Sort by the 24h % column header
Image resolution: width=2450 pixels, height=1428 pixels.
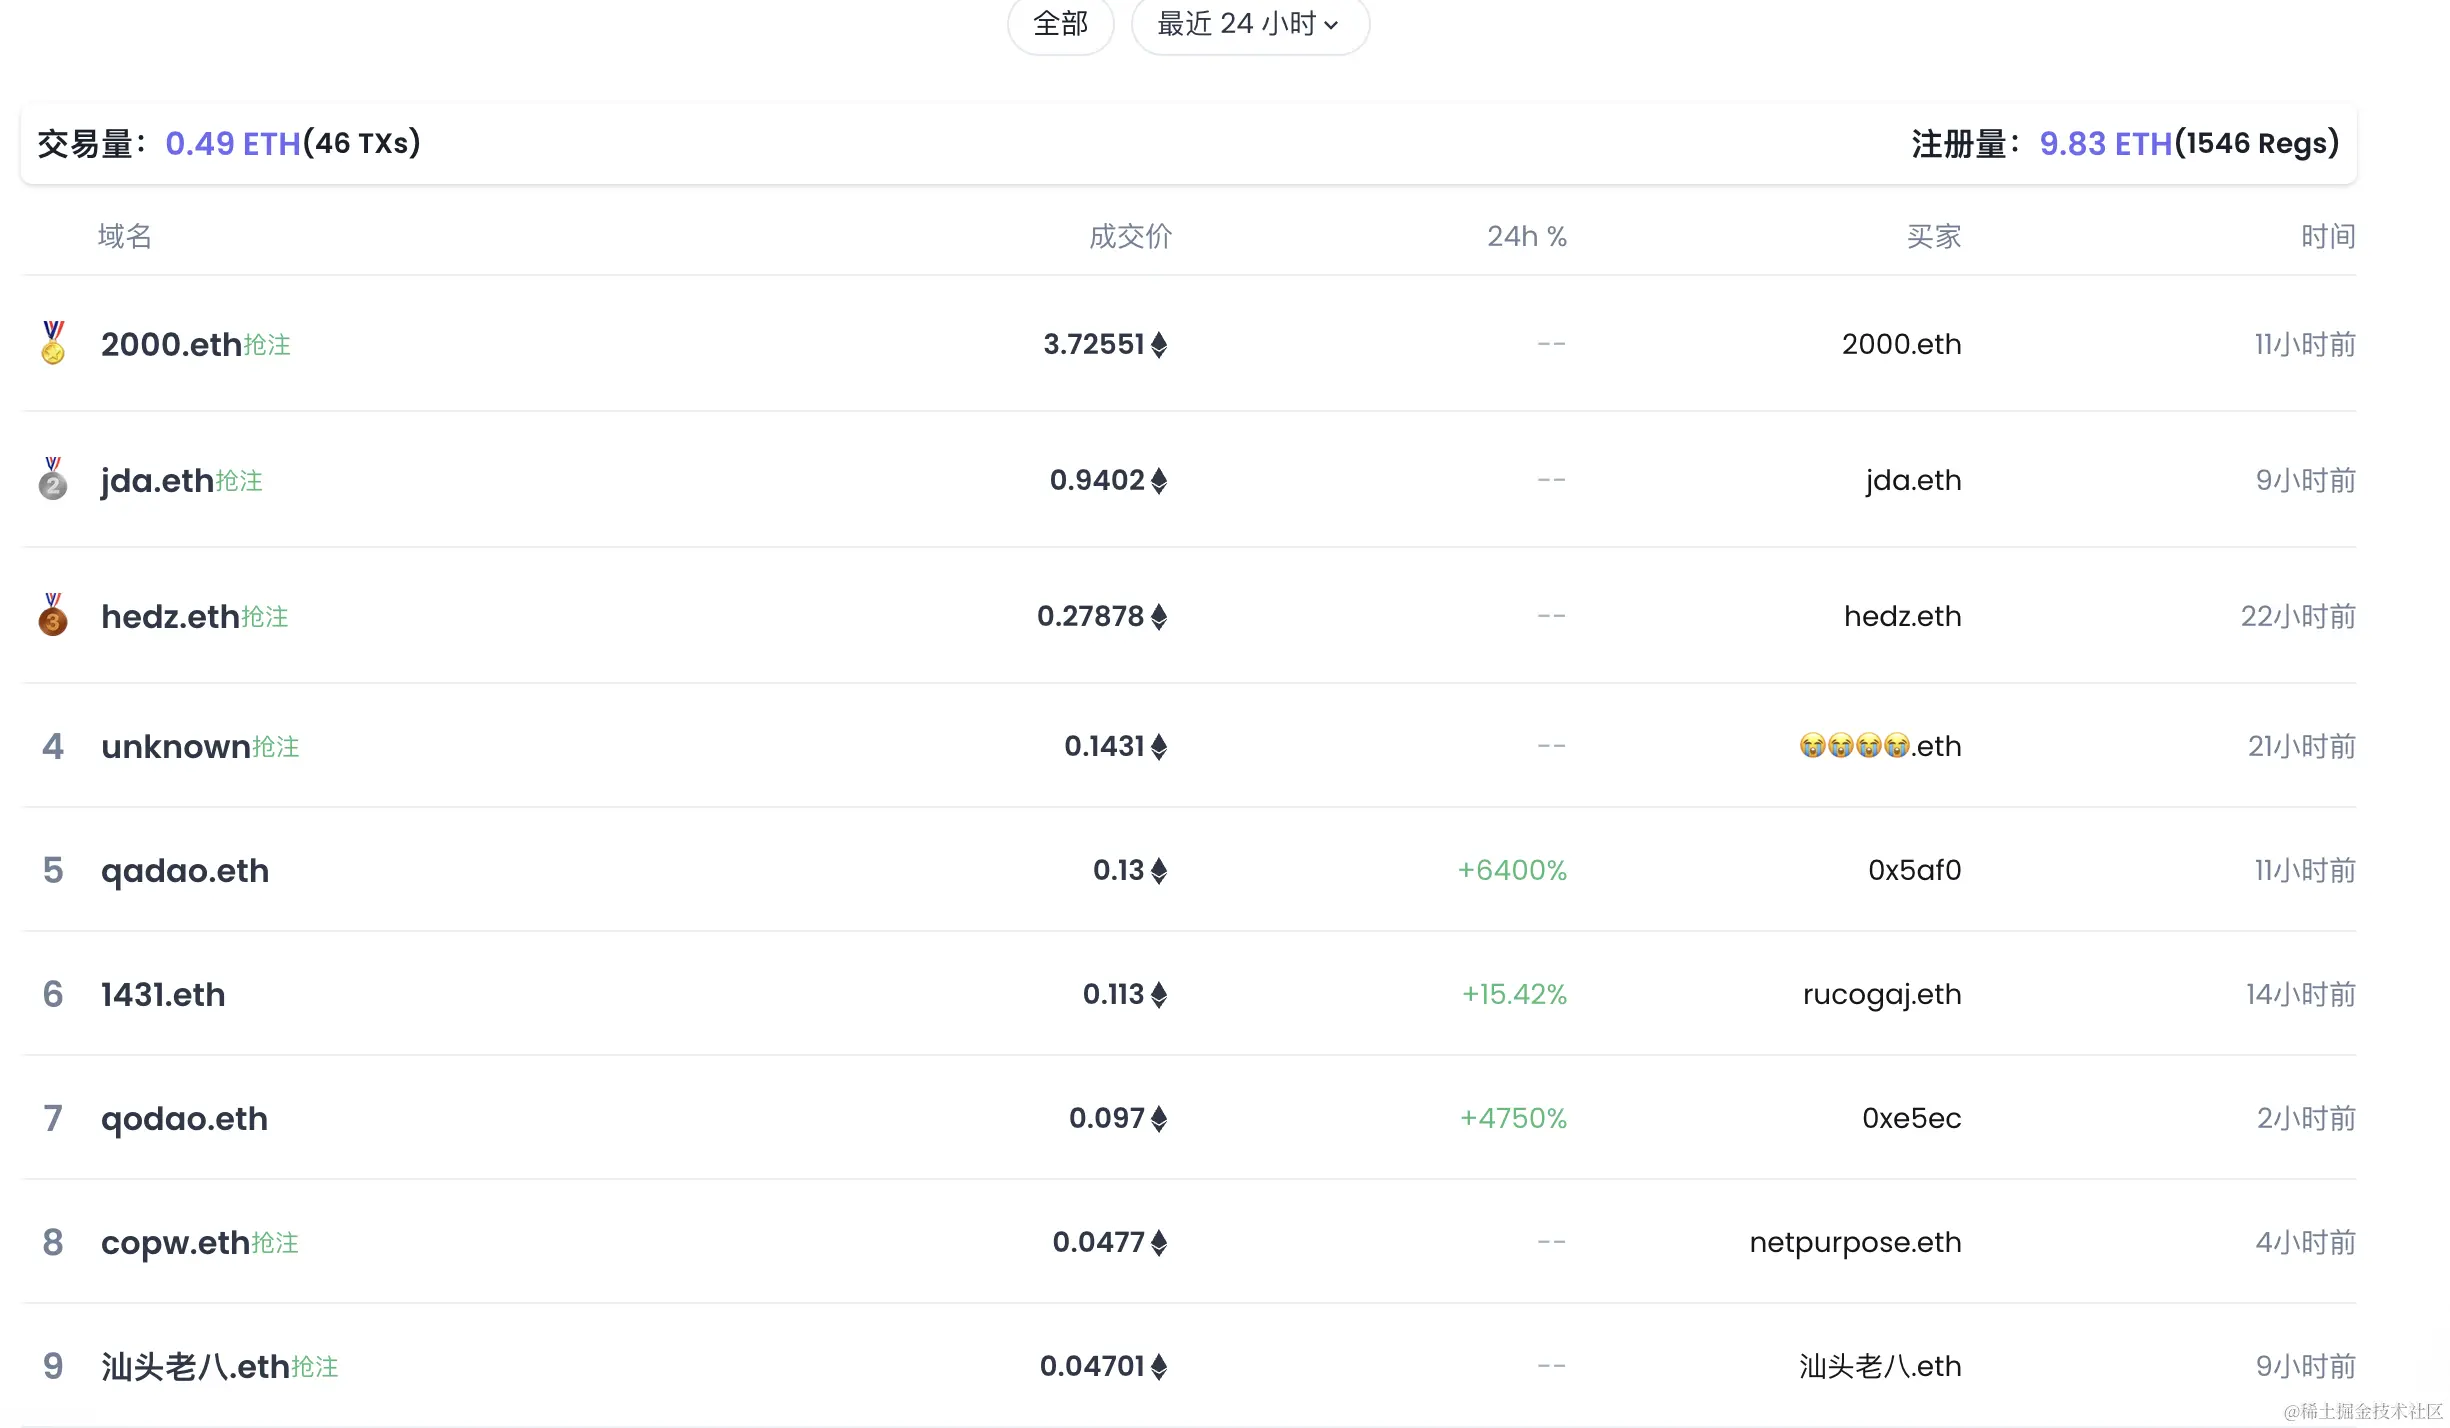(x=1526, y=236)
